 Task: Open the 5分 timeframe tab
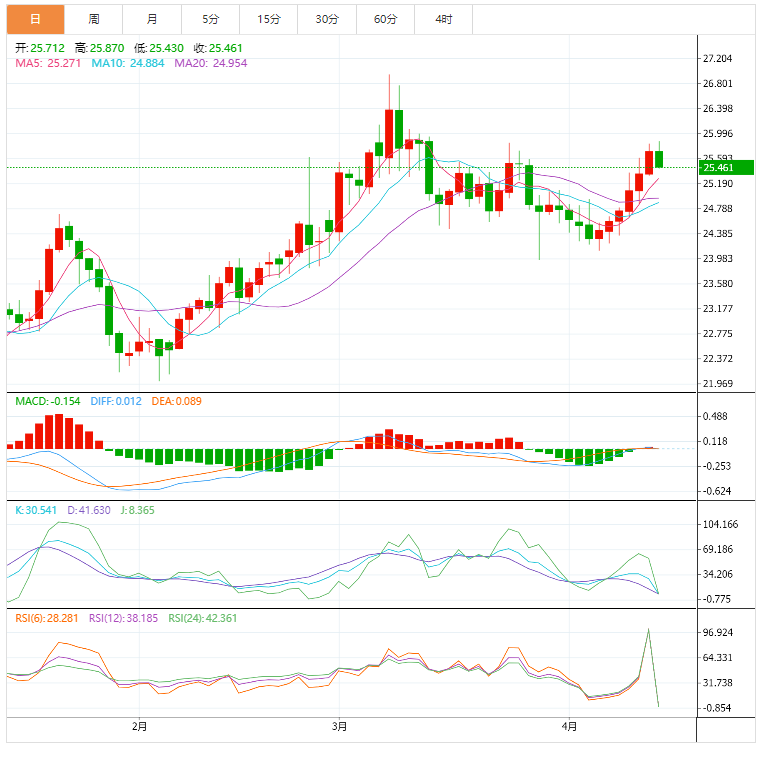pyautogui.click(x=211, y=19)
